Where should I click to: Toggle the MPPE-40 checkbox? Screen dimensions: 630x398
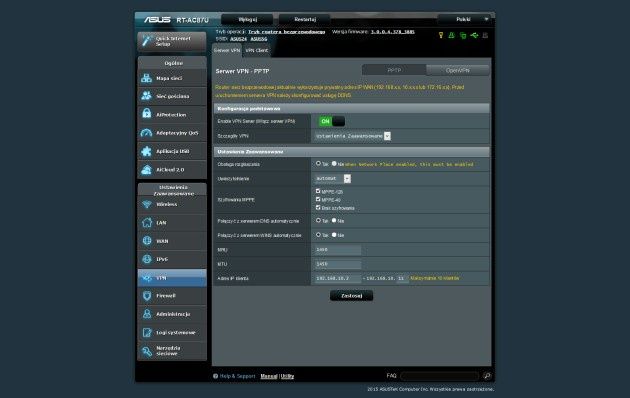click(x=318, y=199)
